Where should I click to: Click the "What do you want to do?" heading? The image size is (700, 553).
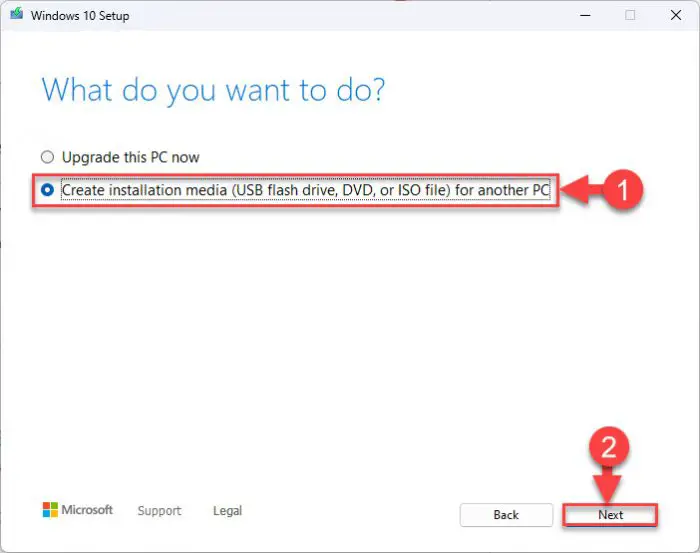213,91
